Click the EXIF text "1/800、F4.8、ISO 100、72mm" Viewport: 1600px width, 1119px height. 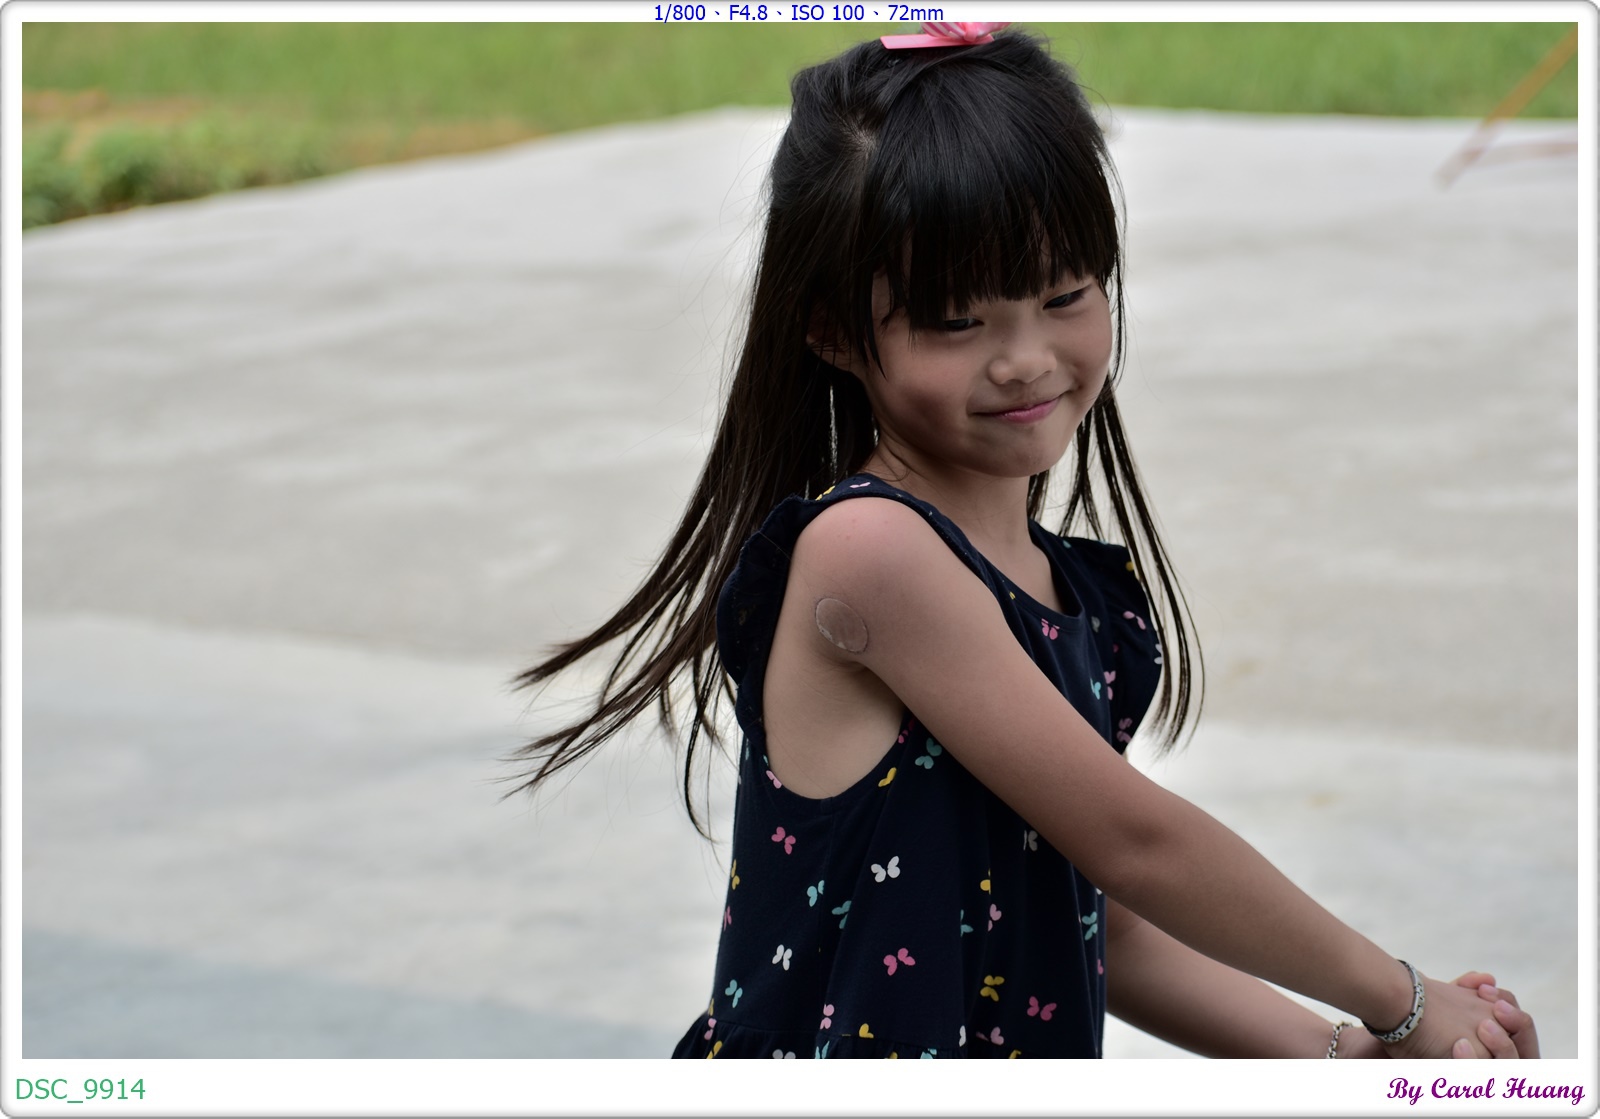[798, 13]
